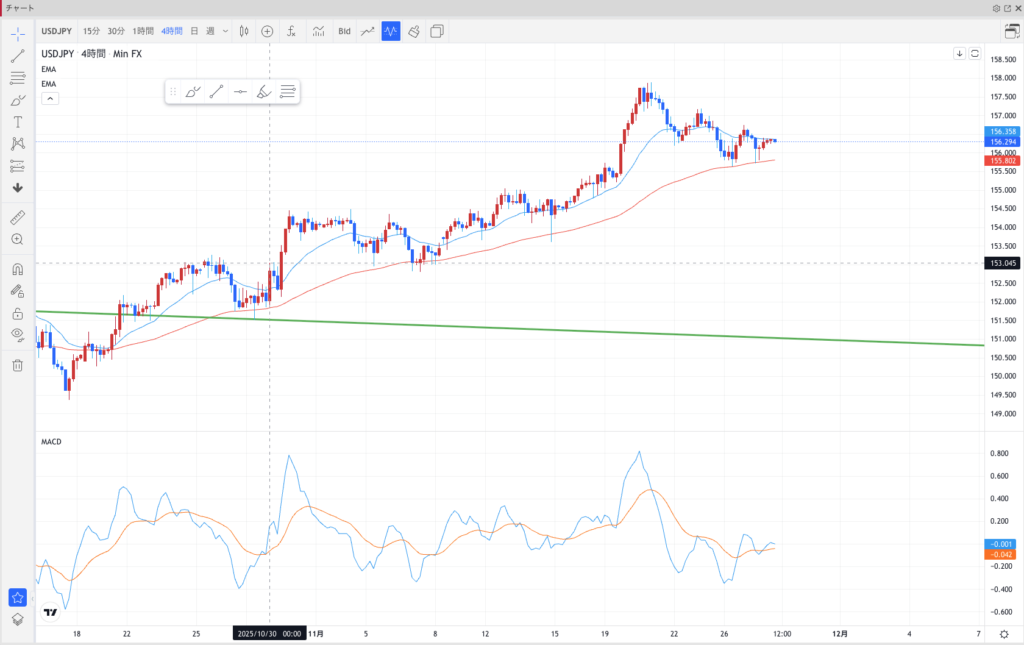This screenshot has height=645, width=1024.
Task: Open the object tree layers panel
Action: (17, 619)
